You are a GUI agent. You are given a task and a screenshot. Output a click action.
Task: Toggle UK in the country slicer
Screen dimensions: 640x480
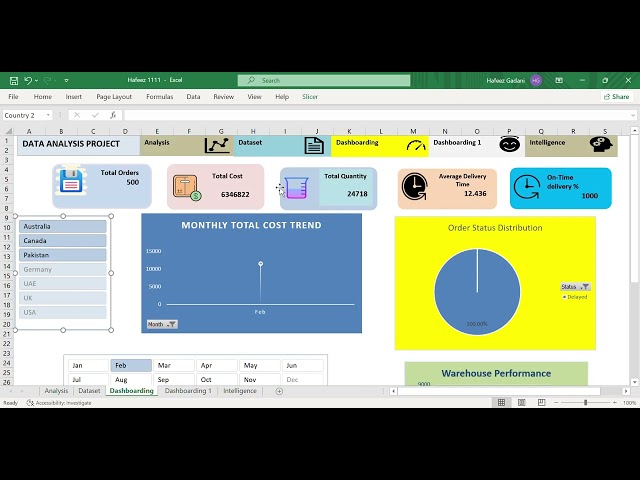[63, 298]
